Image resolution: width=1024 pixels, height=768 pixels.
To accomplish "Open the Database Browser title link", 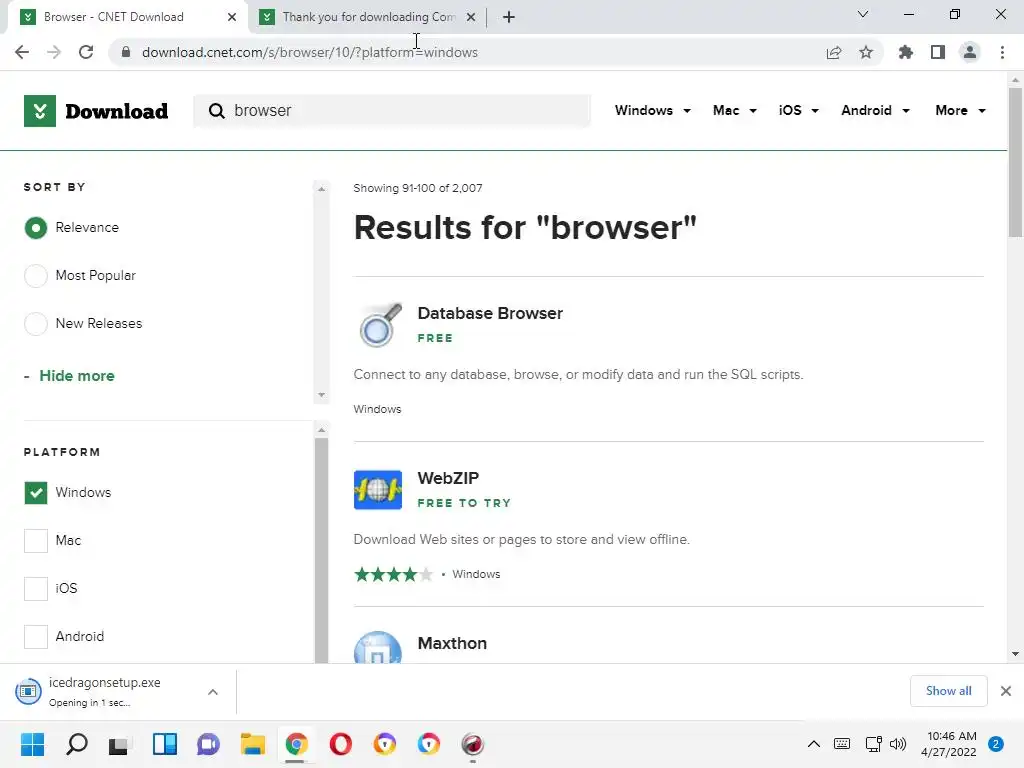I will (x=490, y=313).
